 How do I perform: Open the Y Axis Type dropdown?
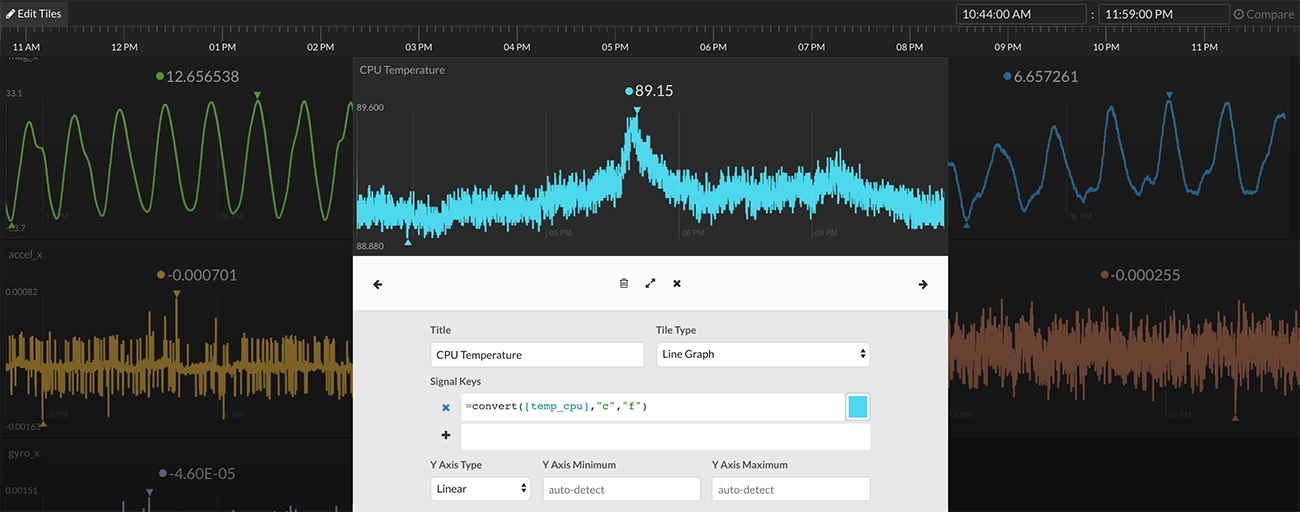[x=480, y=489]
